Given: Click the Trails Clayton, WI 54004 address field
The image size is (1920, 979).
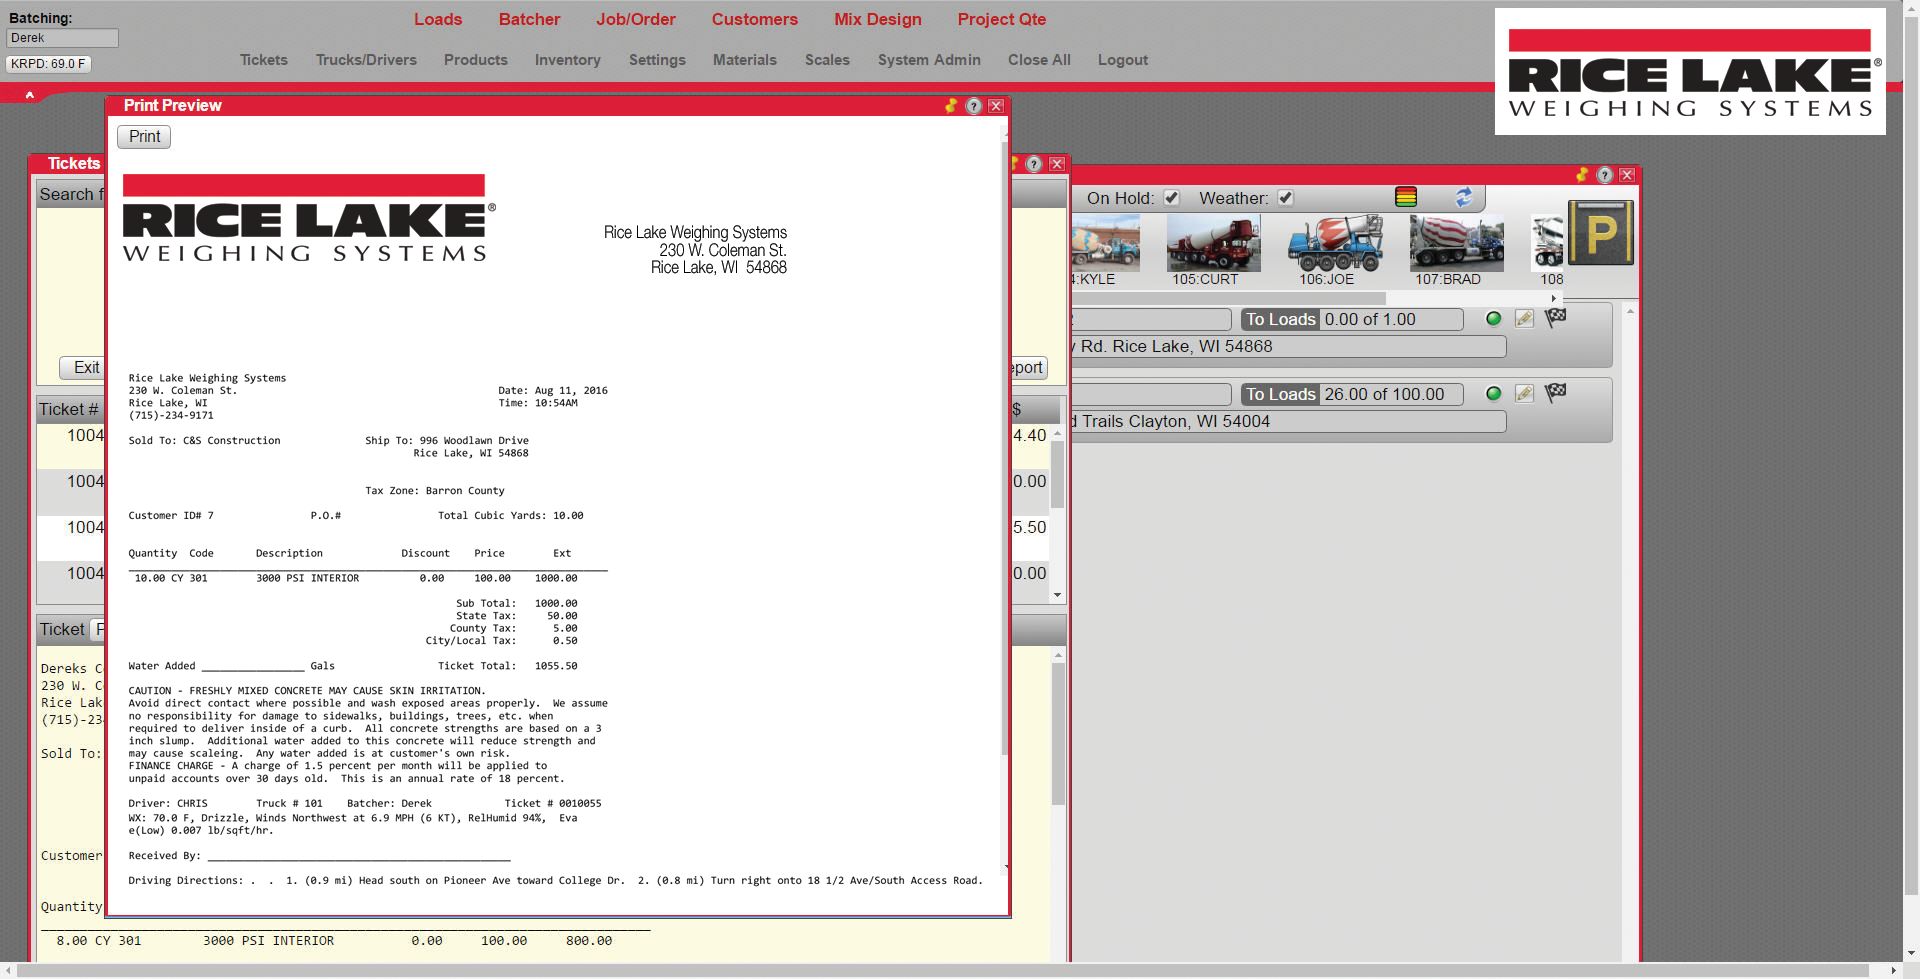Looking at the screenshot, I should pos(1288,422).
